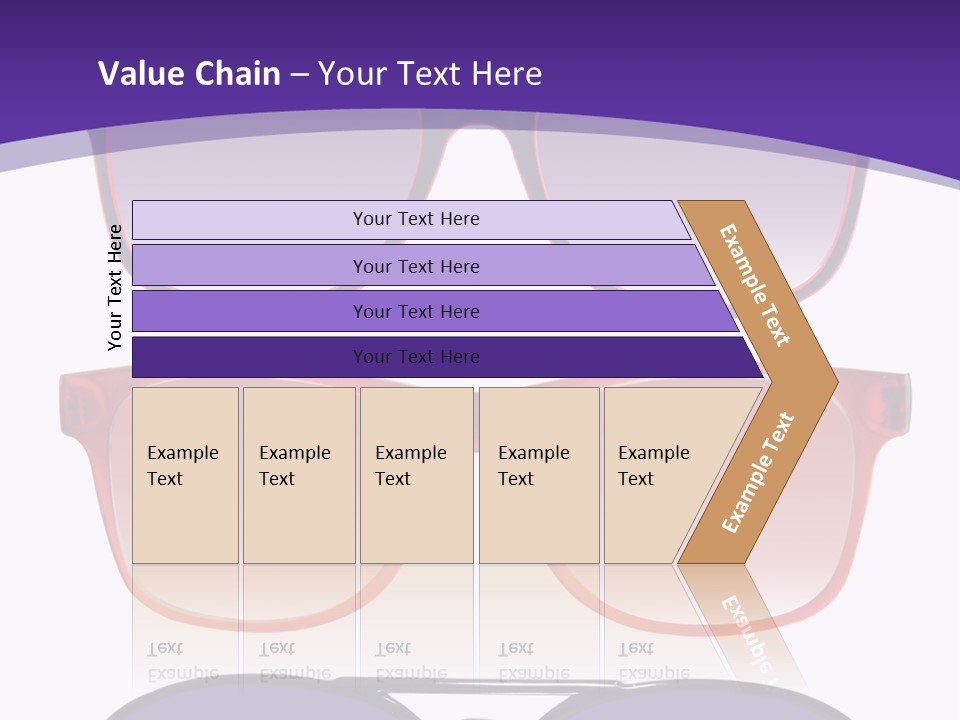960x720 pixels.
Task: Select the darkest purple bottom bar
Action: coord(415,357)
